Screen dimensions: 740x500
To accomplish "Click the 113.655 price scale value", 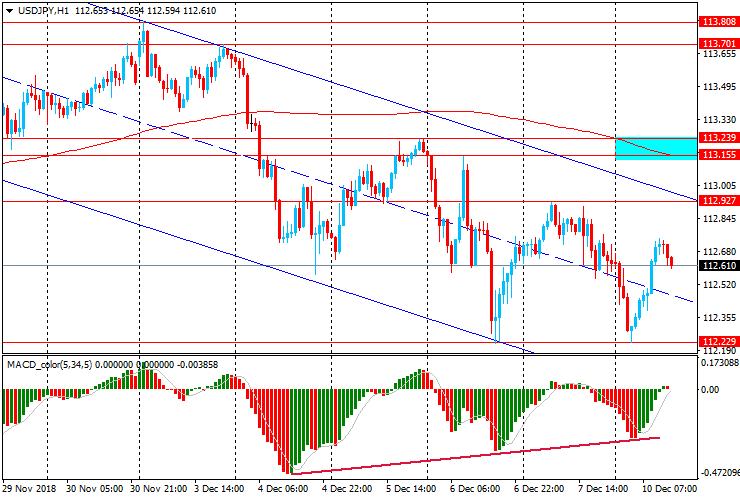I will click(x=719, y=54).
